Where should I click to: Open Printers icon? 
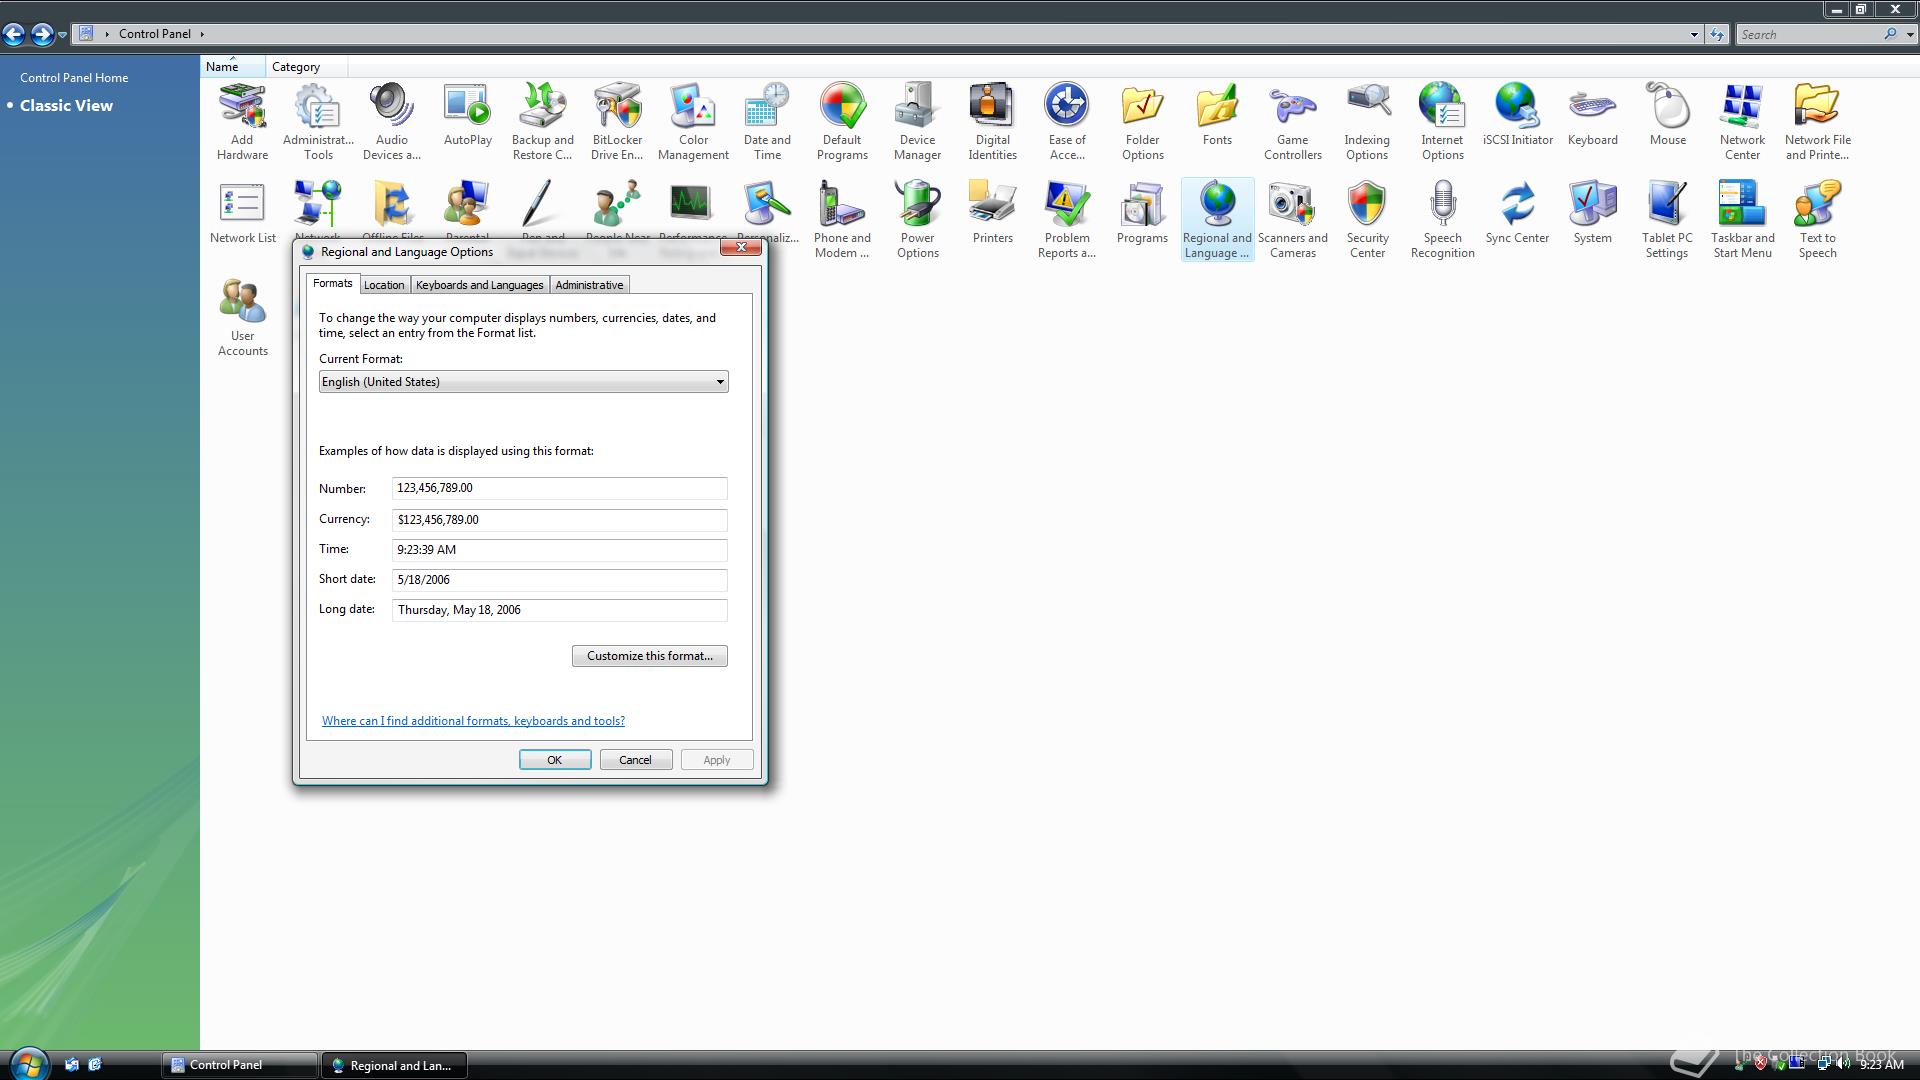(x=992, y=213)
